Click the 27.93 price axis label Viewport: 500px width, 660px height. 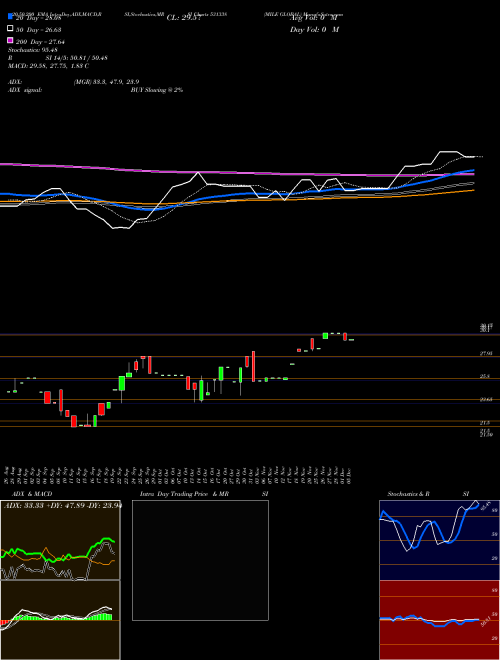pos(486,354)
